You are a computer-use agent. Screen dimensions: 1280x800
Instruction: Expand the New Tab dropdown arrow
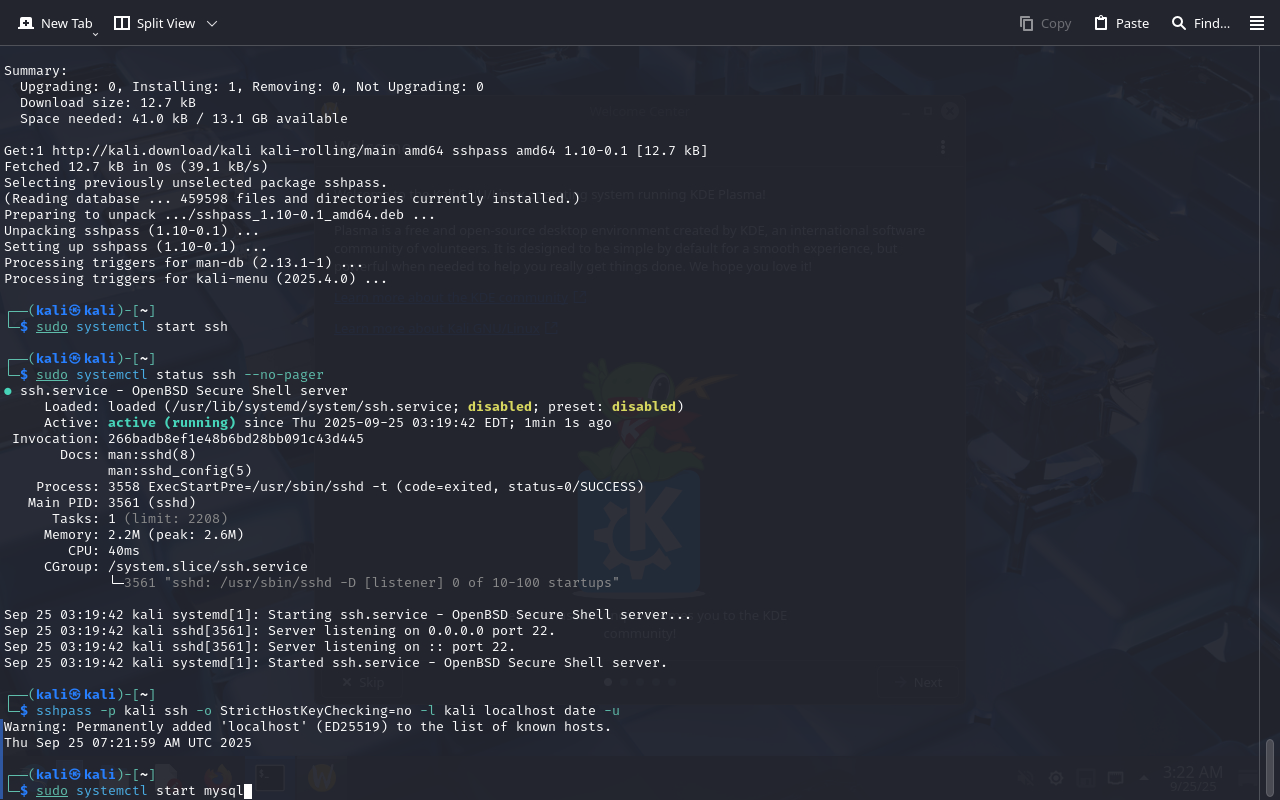click(x=95, y=34)
